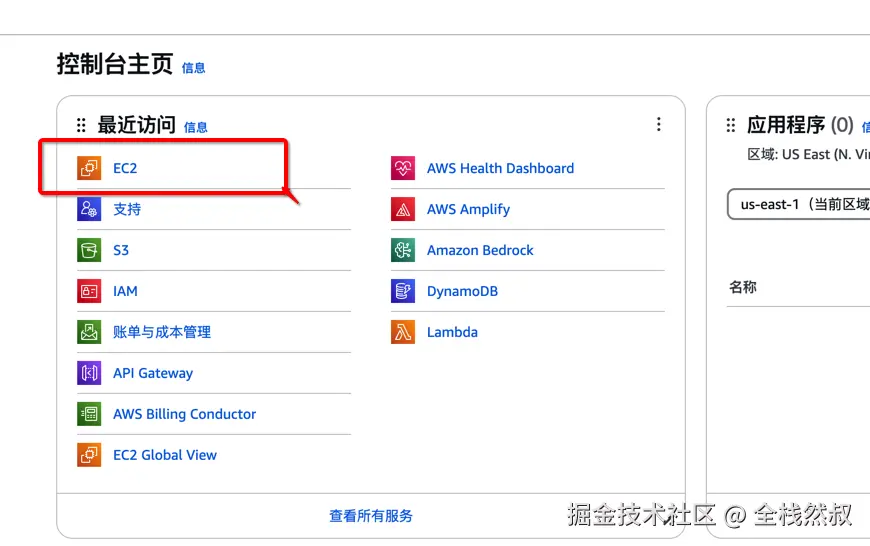
Task: Click the S3 bucket icon
Action: [x=89, y=250]
